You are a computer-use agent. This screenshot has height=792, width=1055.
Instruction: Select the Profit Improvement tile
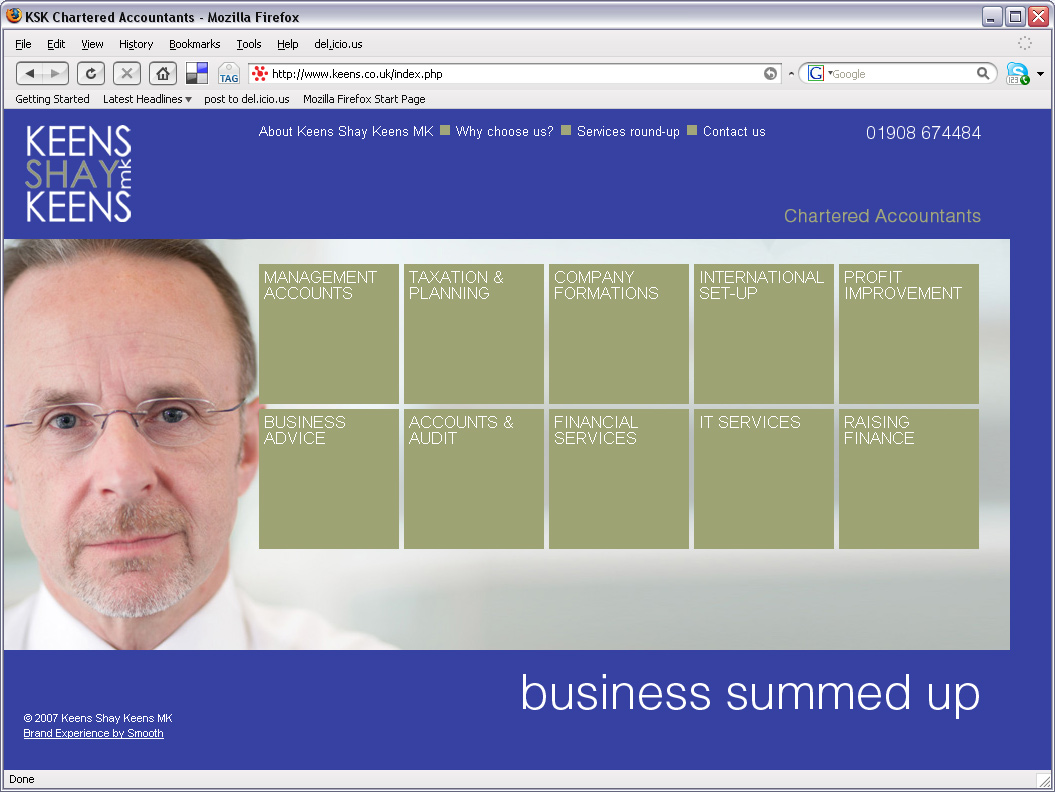pos(908,334)
